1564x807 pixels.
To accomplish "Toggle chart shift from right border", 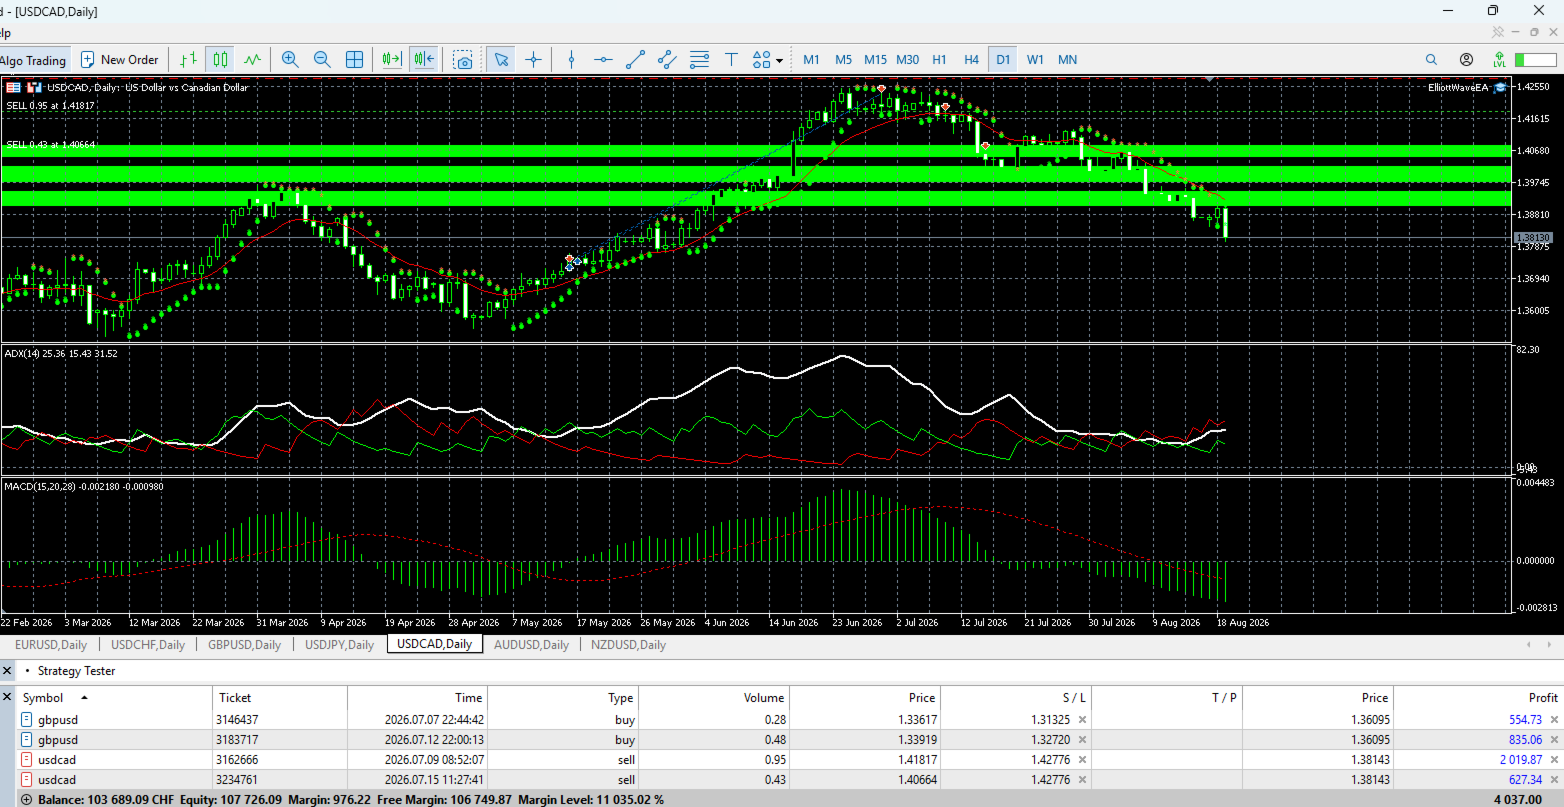I will (424, 60).
